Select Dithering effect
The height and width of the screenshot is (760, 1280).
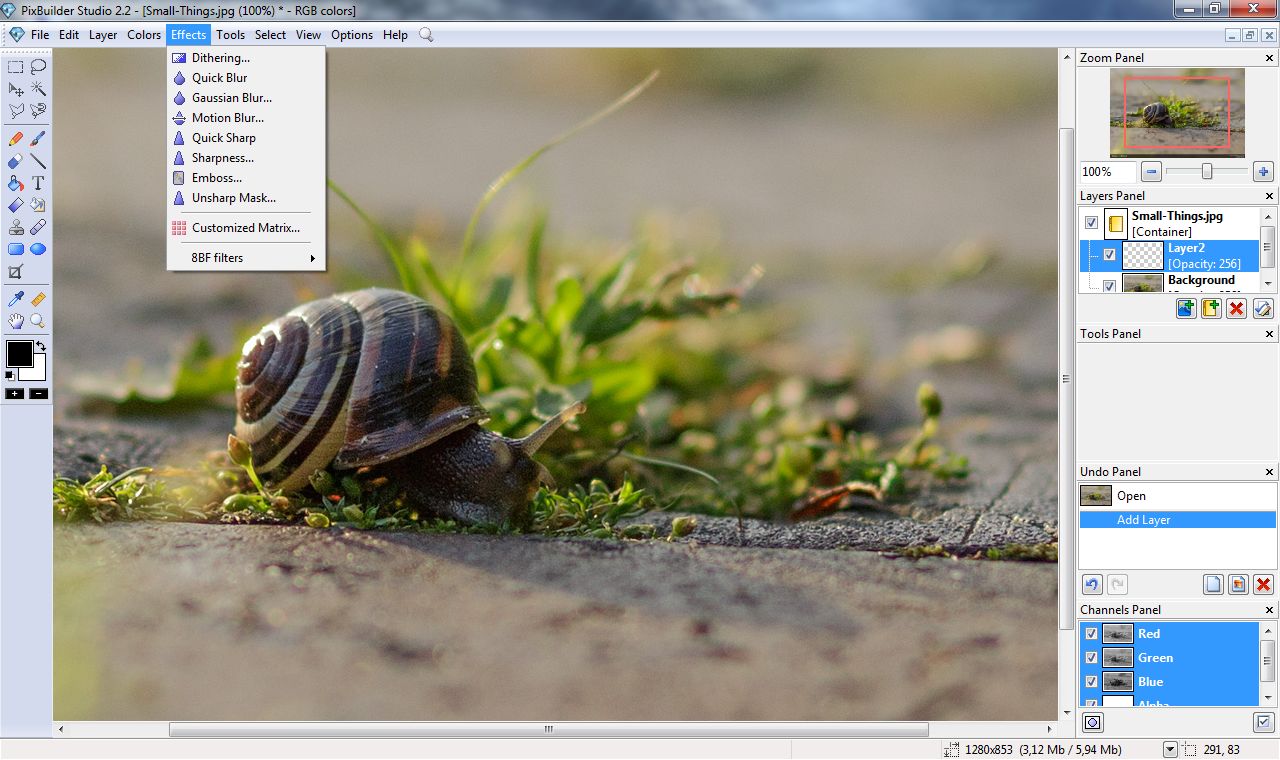[246, 57]
